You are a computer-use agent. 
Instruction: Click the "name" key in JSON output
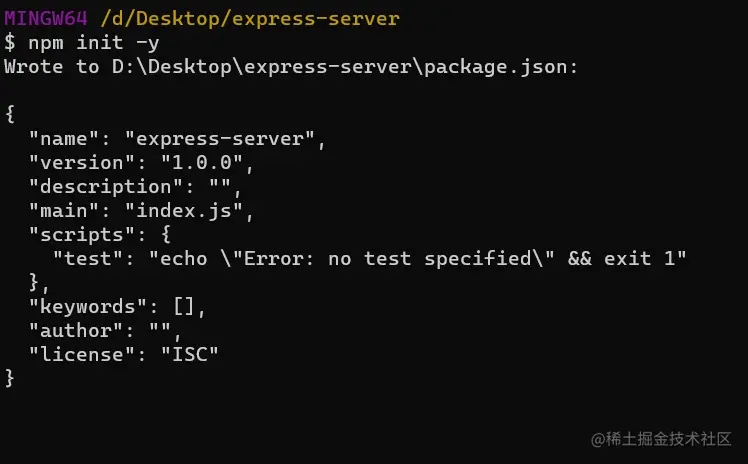pyautogui.click(x=70, y=139)
